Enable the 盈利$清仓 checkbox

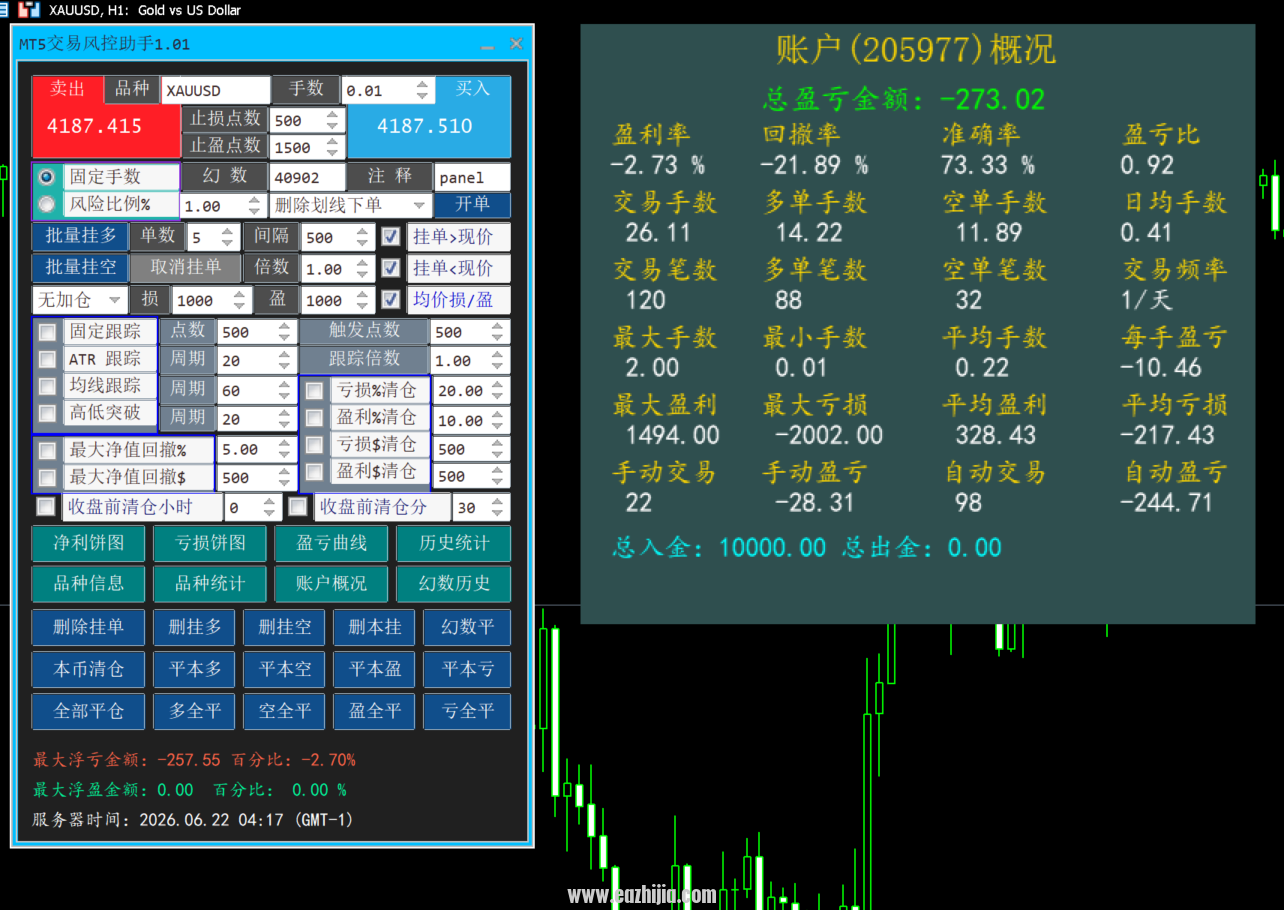[x=314, y=471]
